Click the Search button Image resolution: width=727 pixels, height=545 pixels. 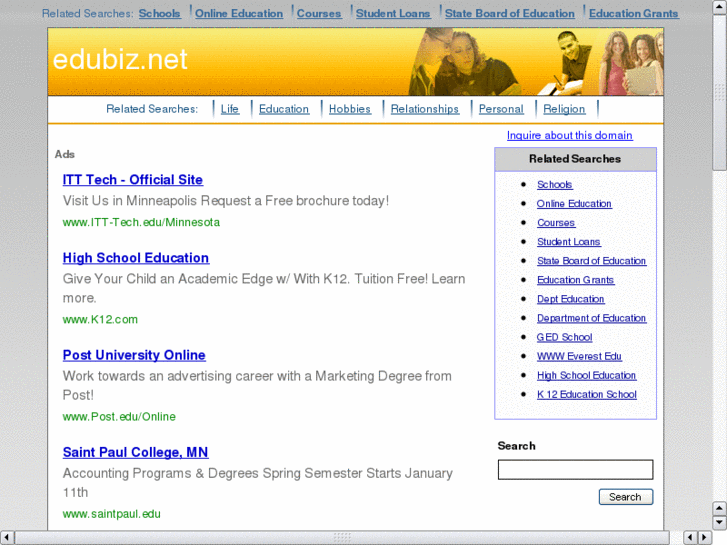tap(626, 497)
